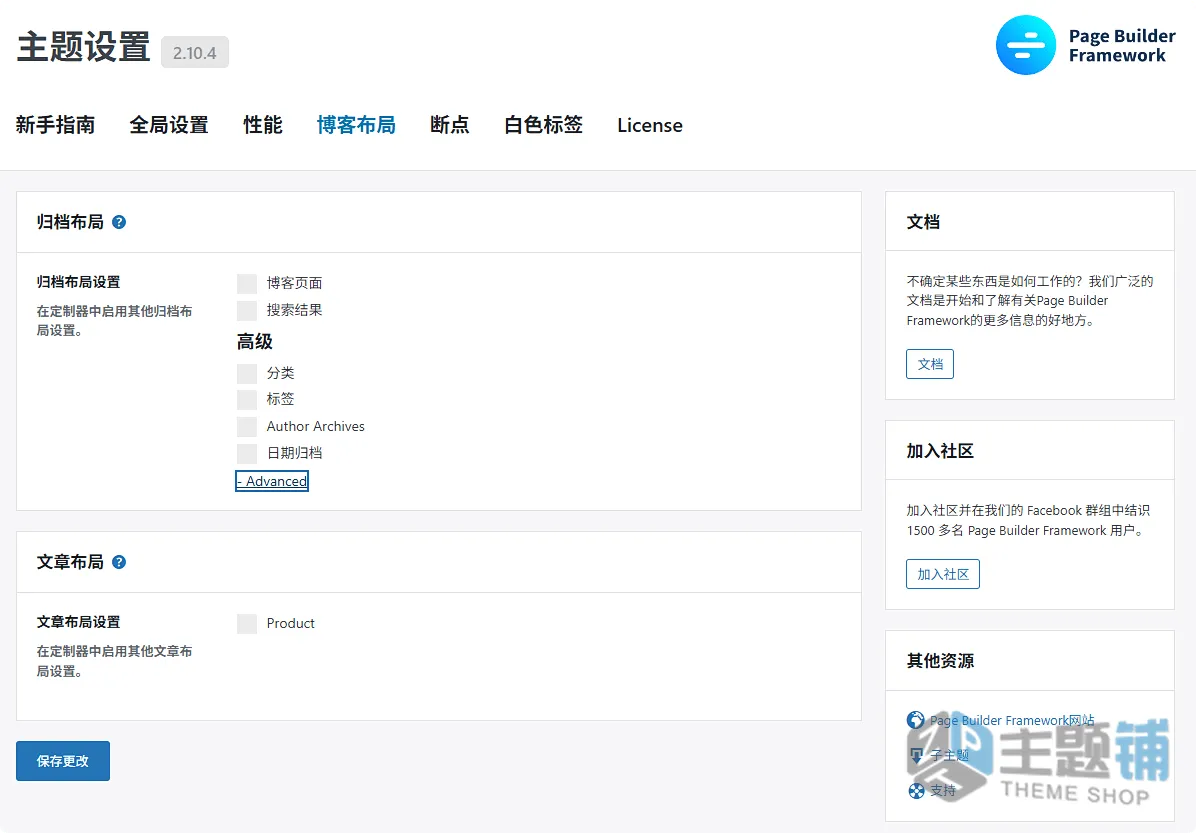Viewport: 1196px width, 833px height.
Task: Click the 主题设置 page title
Action: pos(83,47)
